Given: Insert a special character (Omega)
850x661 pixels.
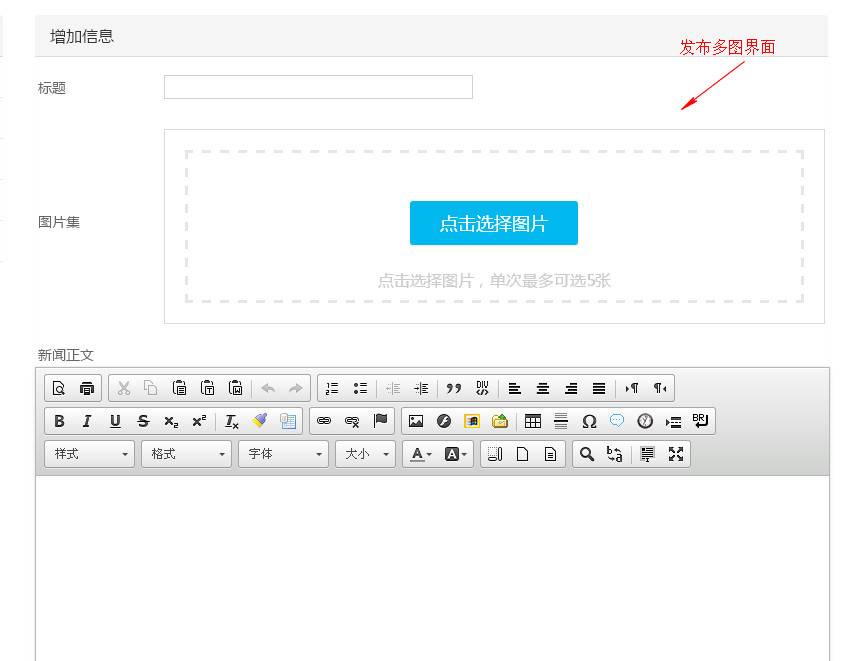Looking at the screenshot, I should pyautogui.click(x=589, y=421).
